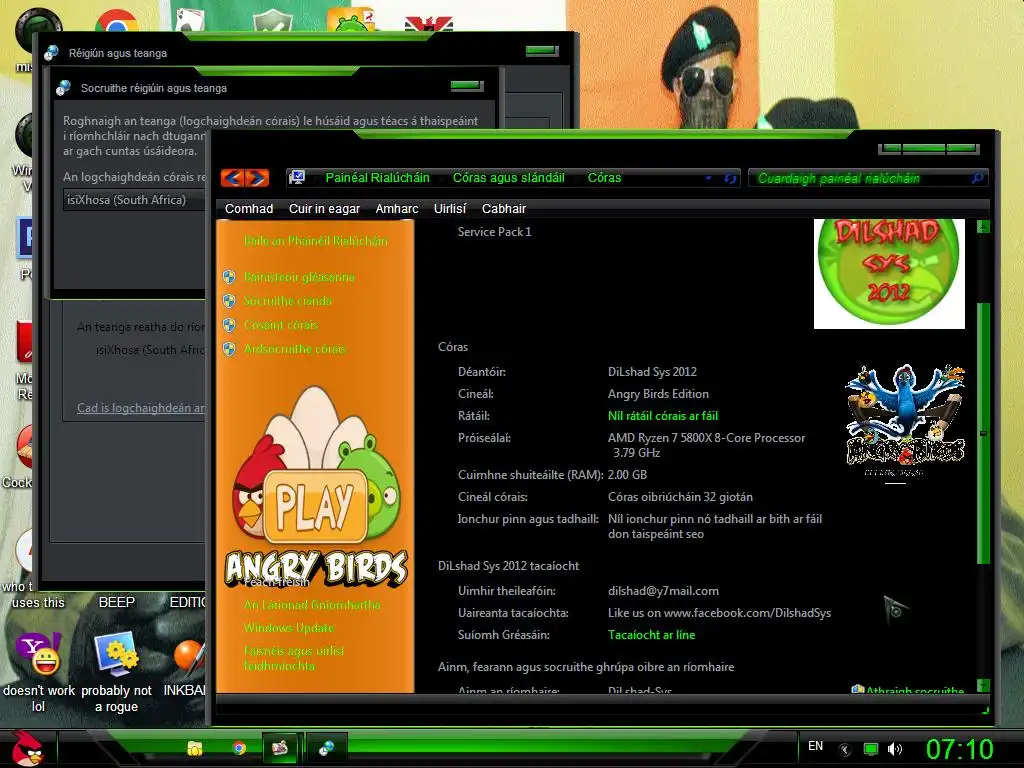Image resolution: width=1024 pixels, height=768 pixels.
Task: Click the 07:10 taskbar clock
Action: [960, 749]
